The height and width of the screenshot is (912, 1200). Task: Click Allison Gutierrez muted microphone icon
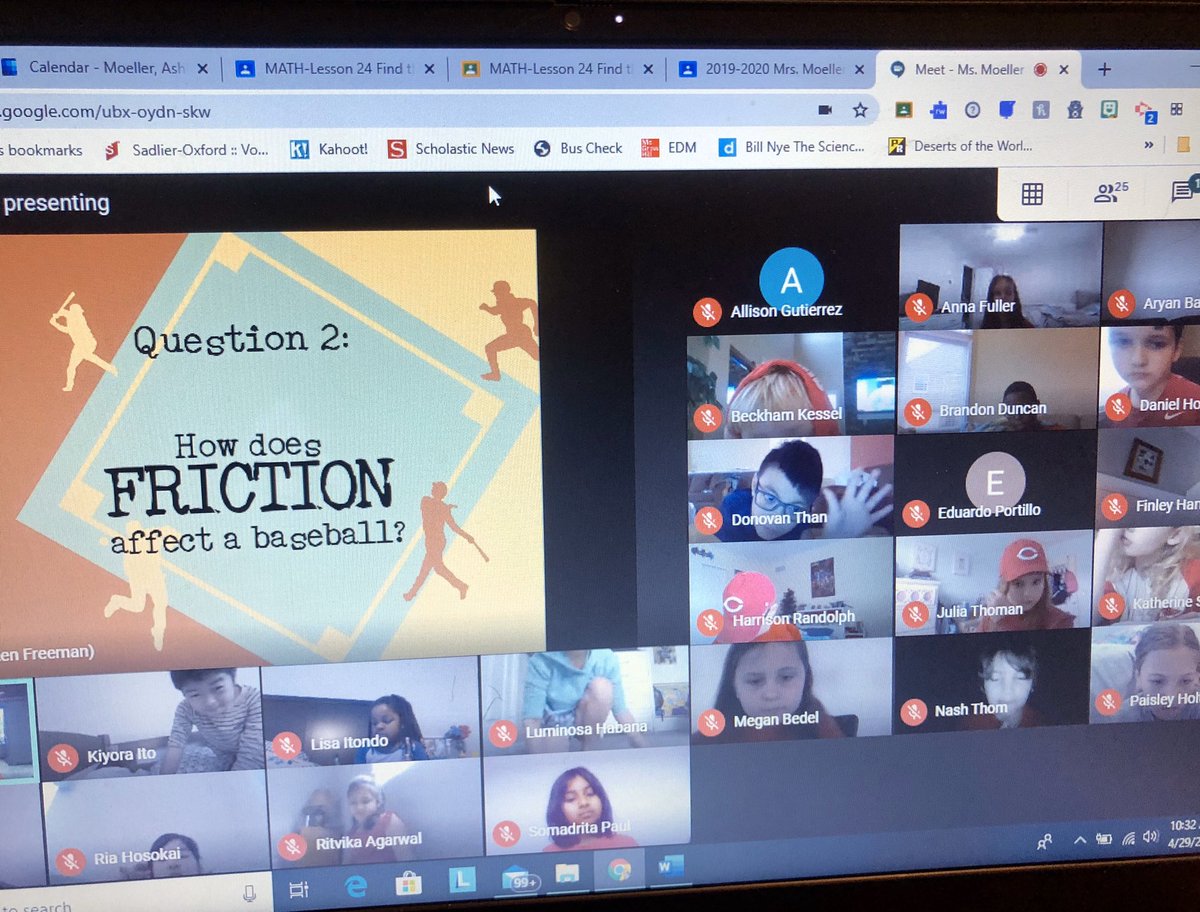[x=708, y=312]
